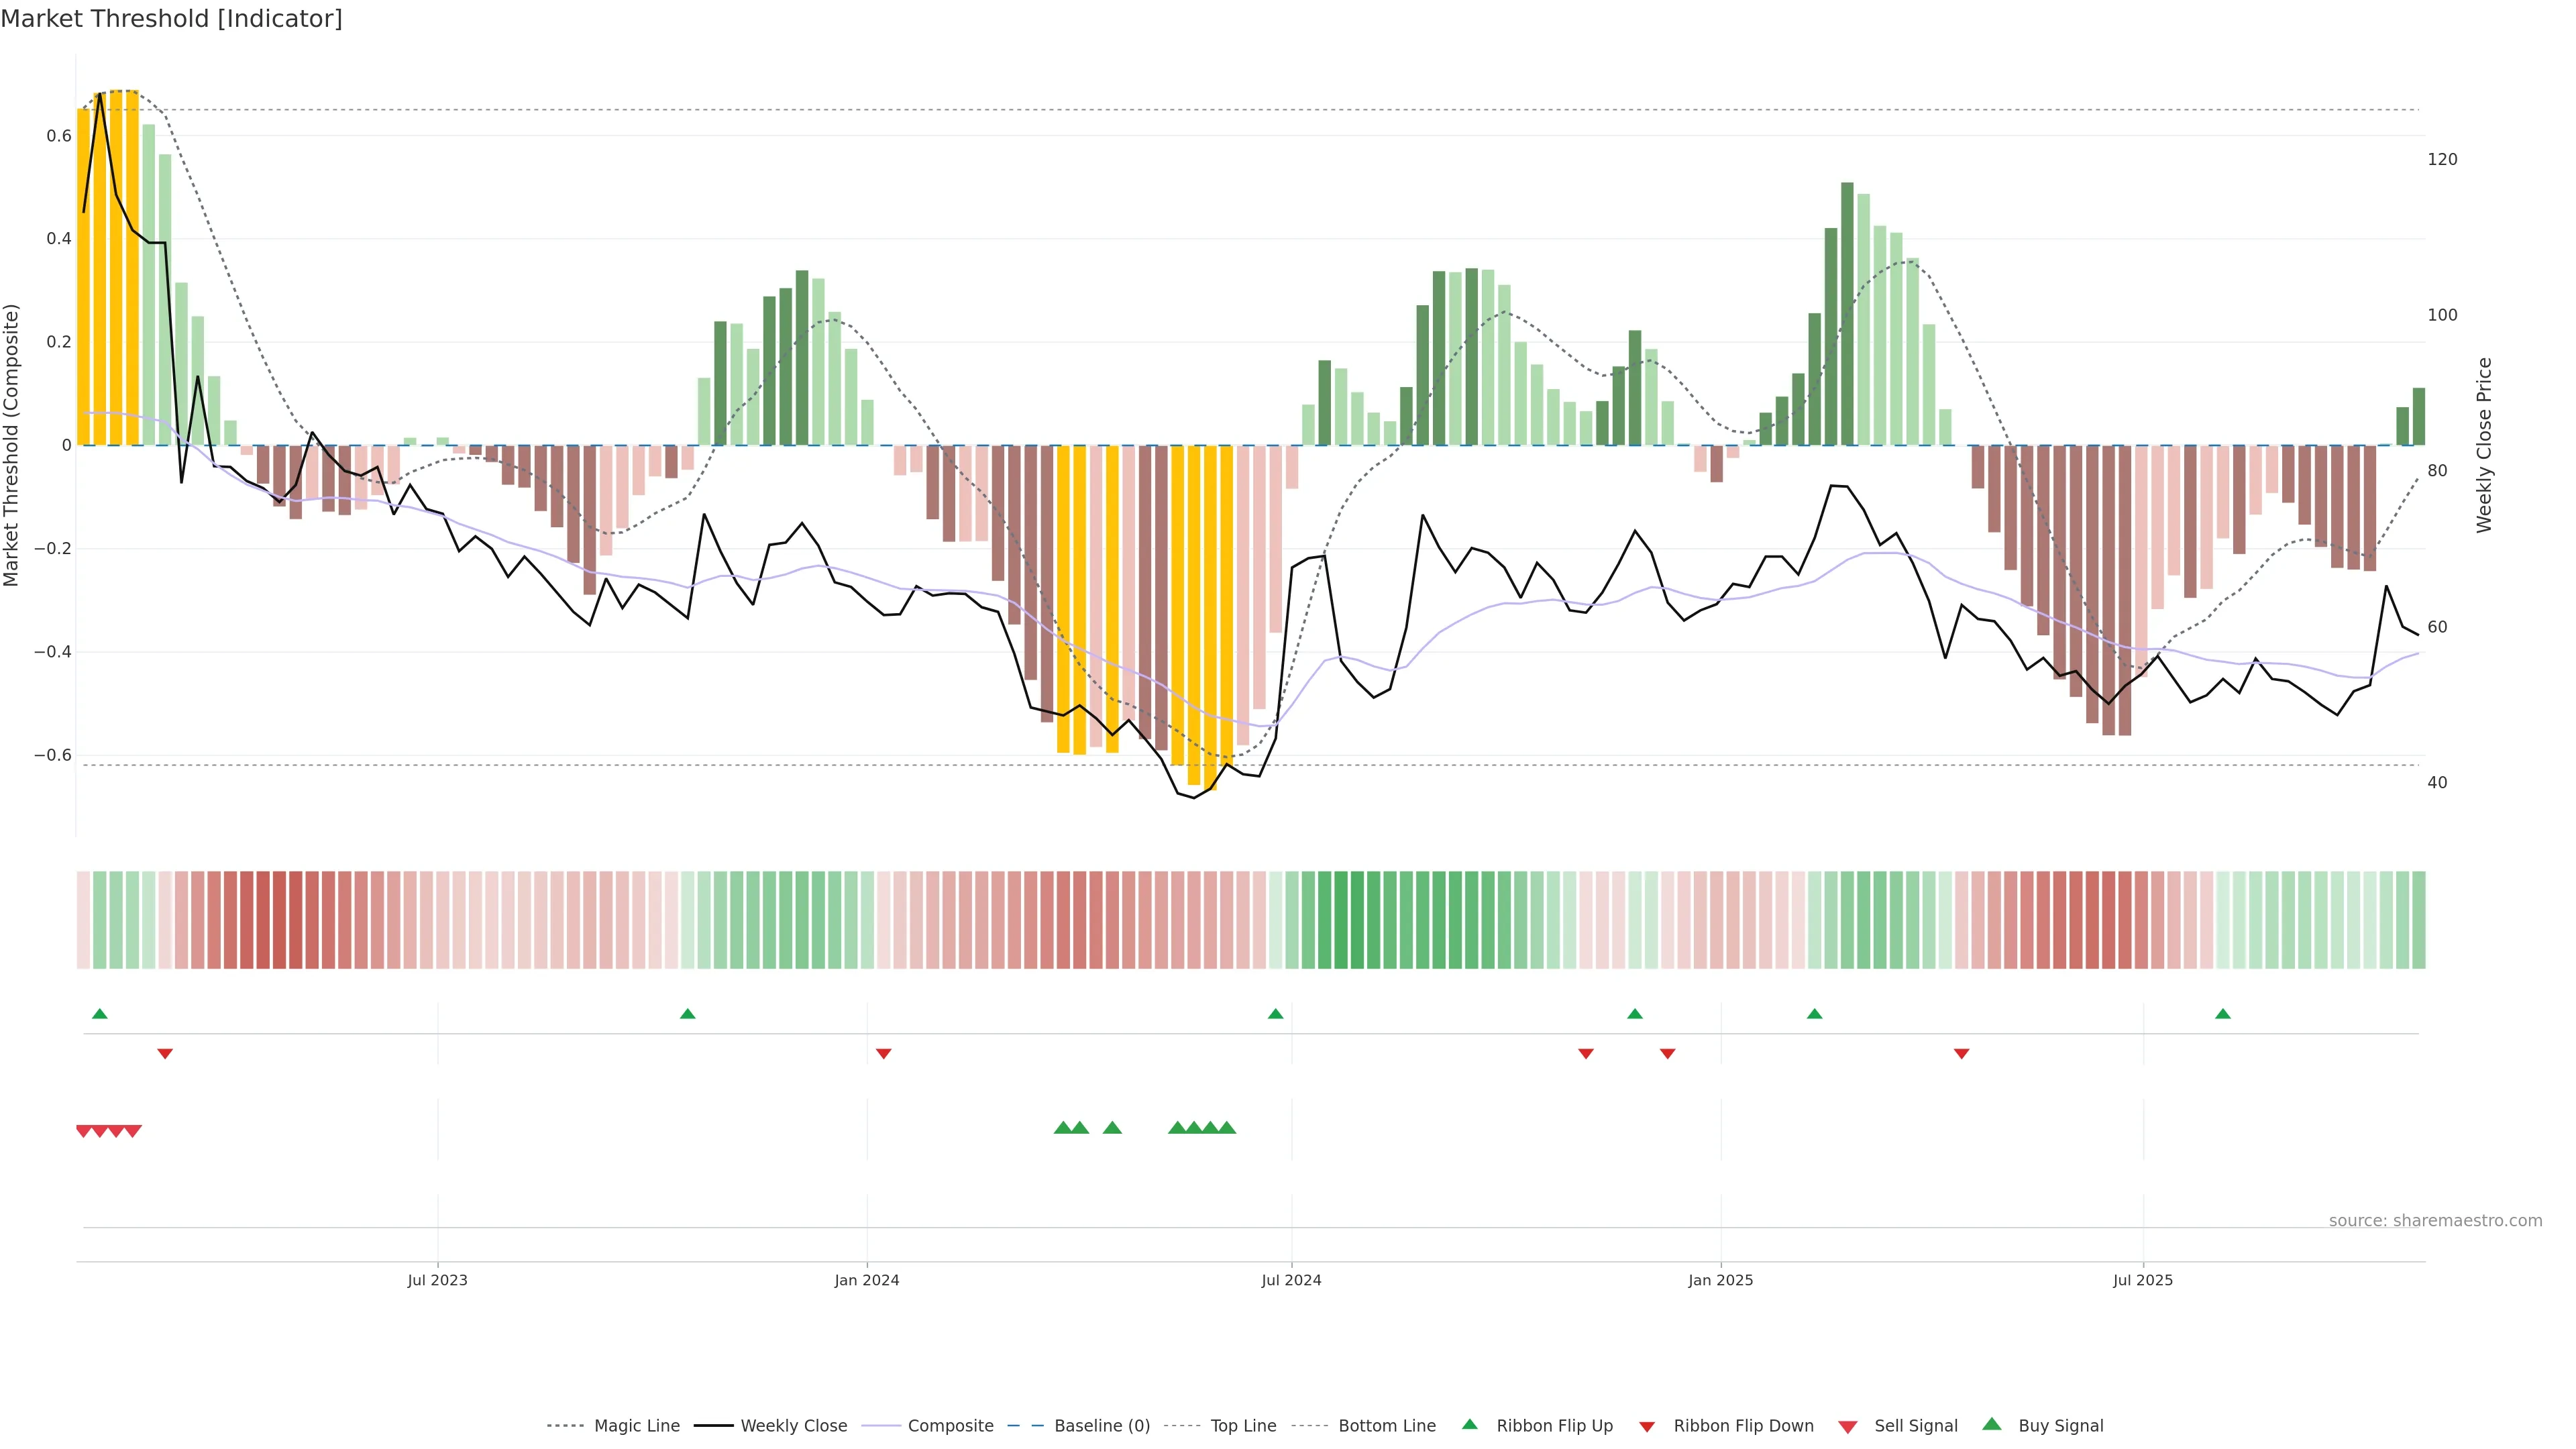Click the green Ribbon Flip Up legend triangle
The width and height of the screenshot is (2576, 1449).
tap(1469, 1424)
